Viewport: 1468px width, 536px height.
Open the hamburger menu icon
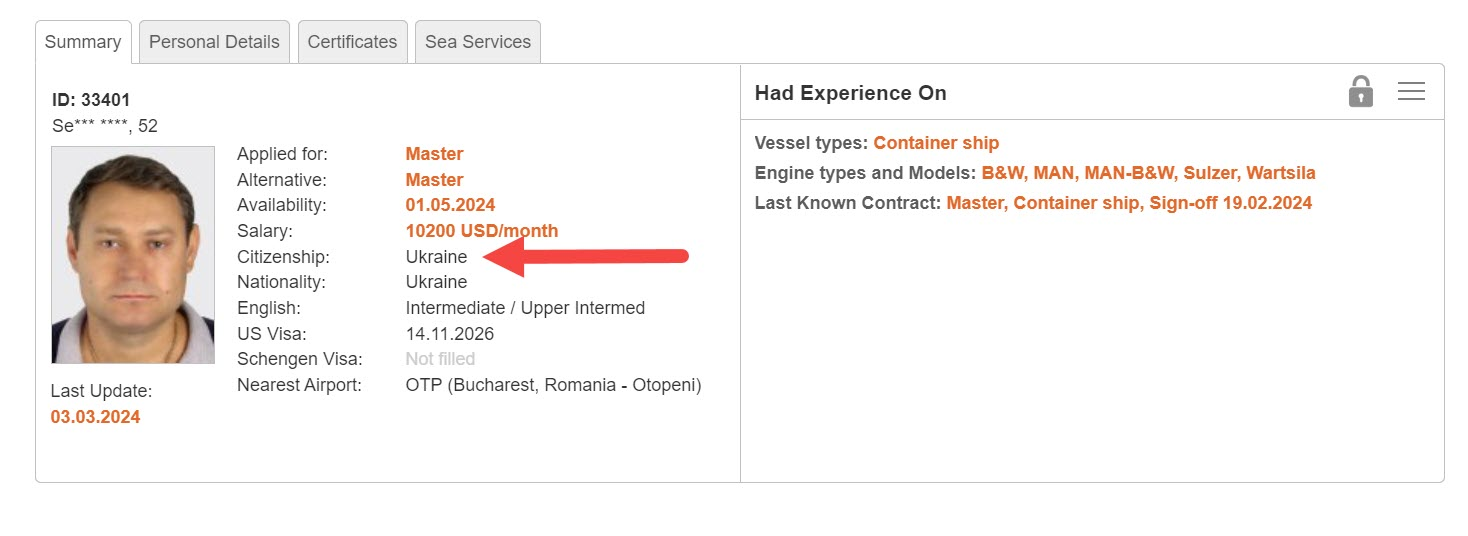(1411, 92)
